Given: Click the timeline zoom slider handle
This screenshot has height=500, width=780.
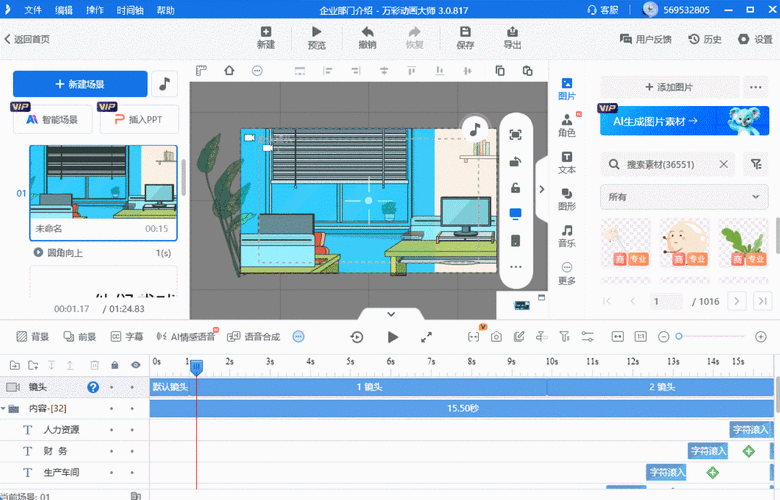Looking at the screenshot, I should 679,336.
